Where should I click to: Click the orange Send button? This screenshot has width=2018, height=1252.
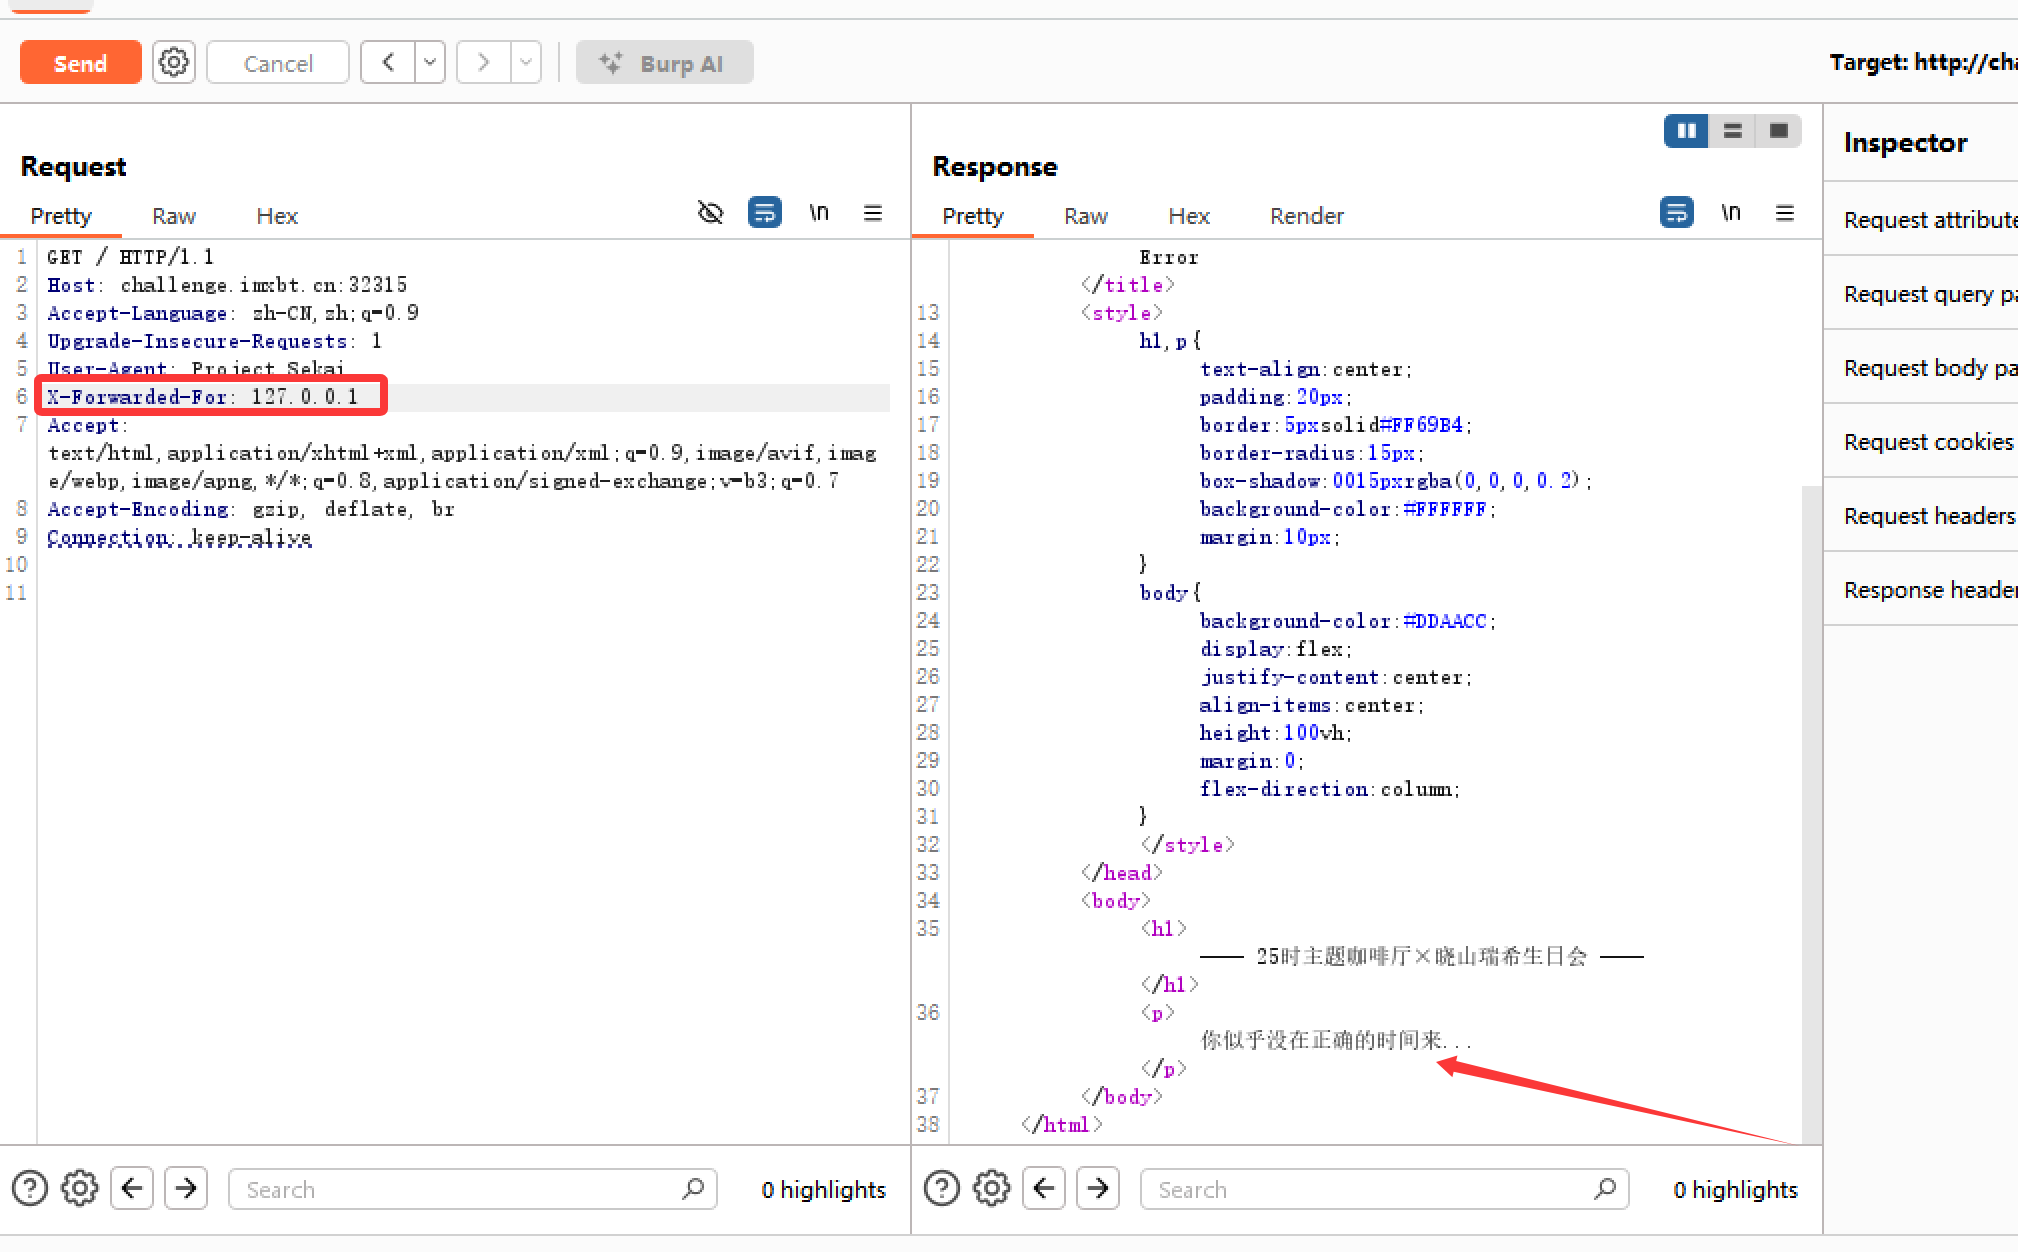tap(80, 63)
